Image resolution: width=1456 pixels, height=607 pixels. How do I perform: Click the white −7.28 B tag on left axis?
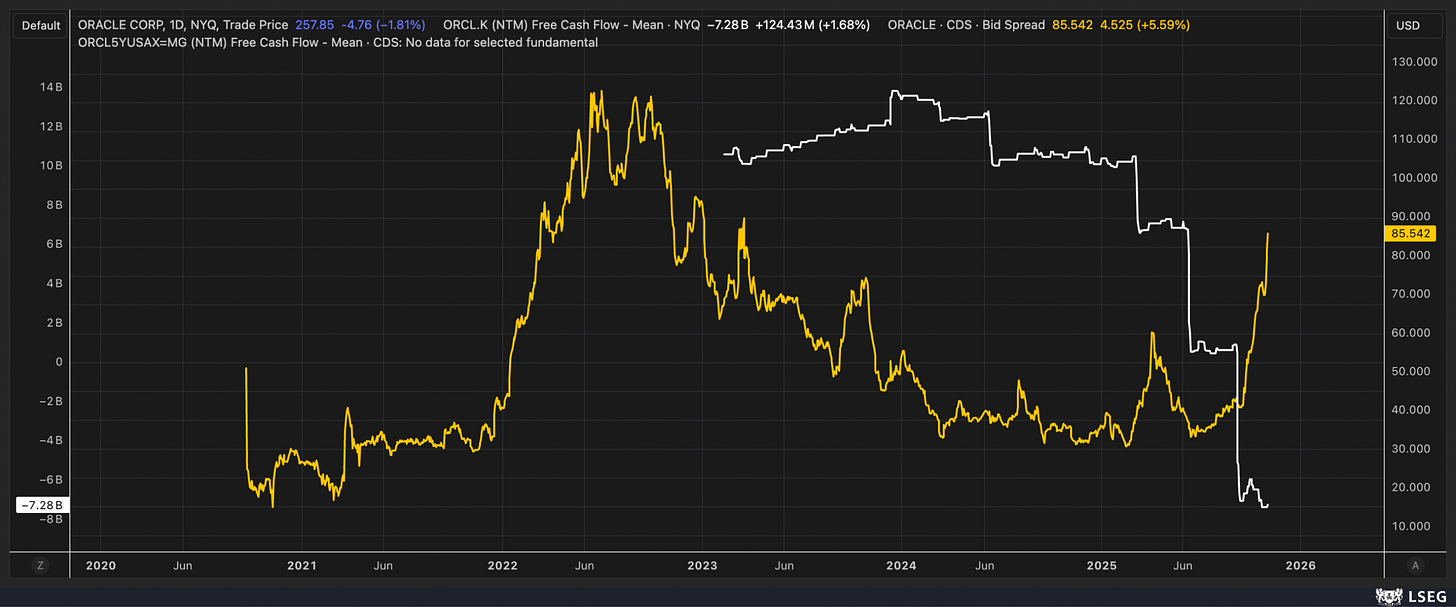click(x=42, y=506)
